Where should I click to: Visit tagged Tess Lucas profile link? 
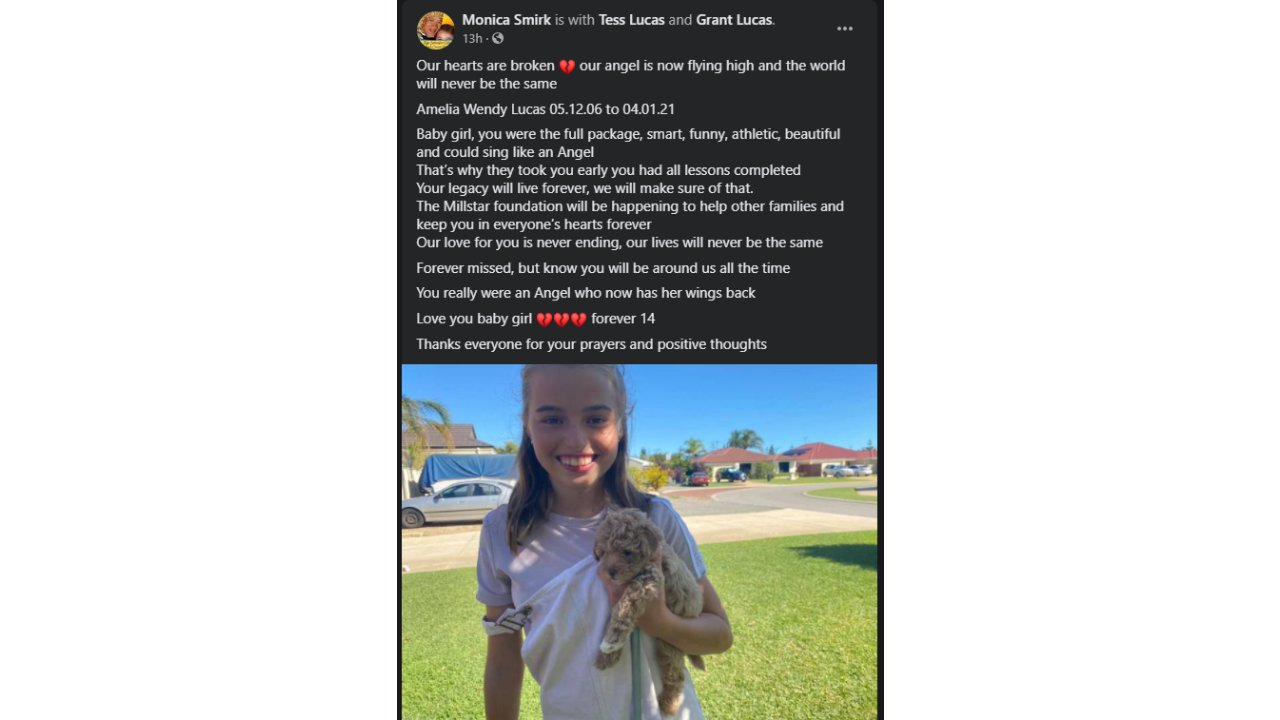pos(631,20)
